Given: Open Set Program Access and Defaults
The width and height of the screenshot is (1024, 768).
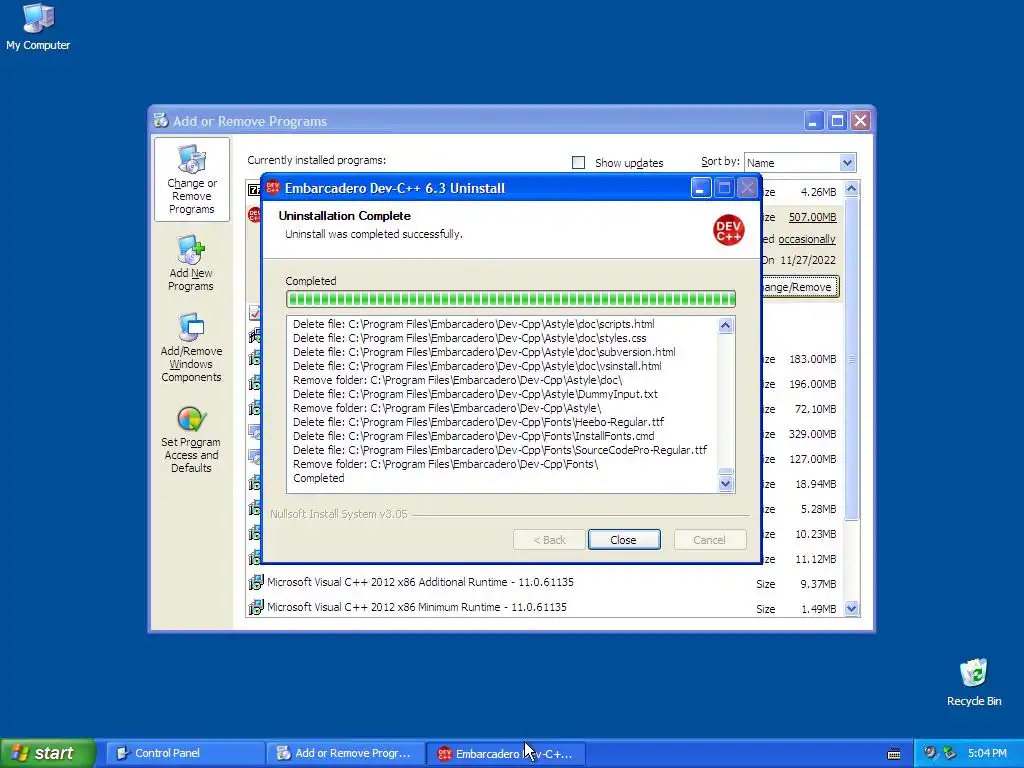Looking at the screenshot, I should coord(191,440).
